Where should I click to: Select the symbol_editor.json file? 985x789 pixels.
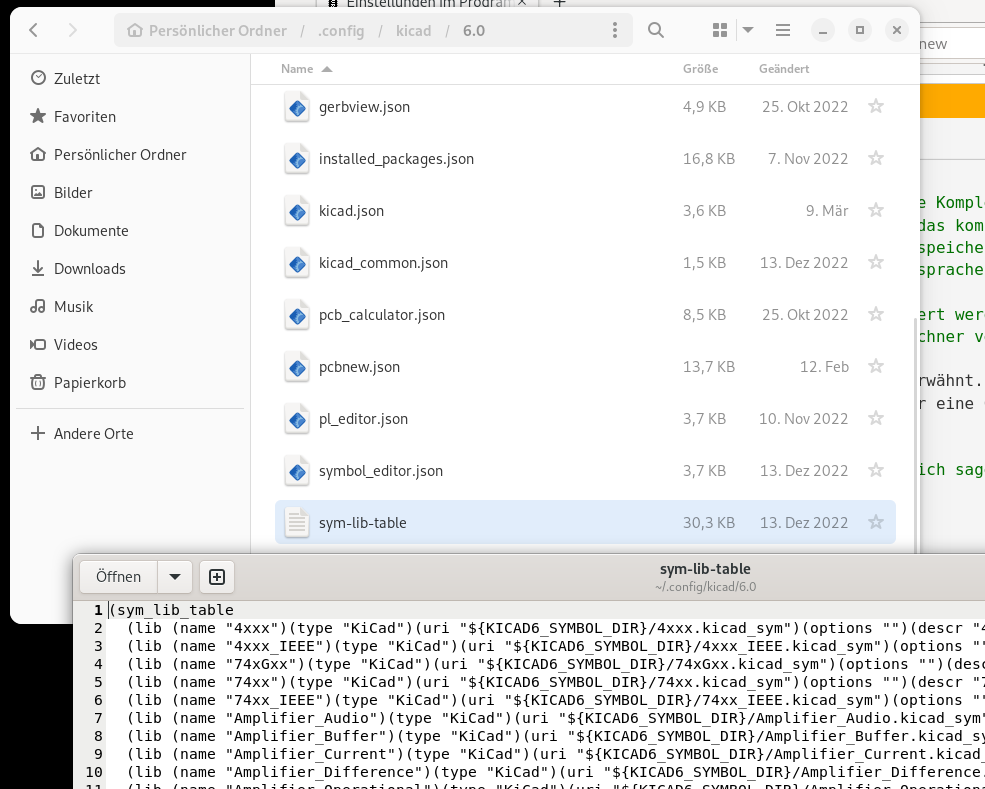pyautogui.click(x=585, y=471)
